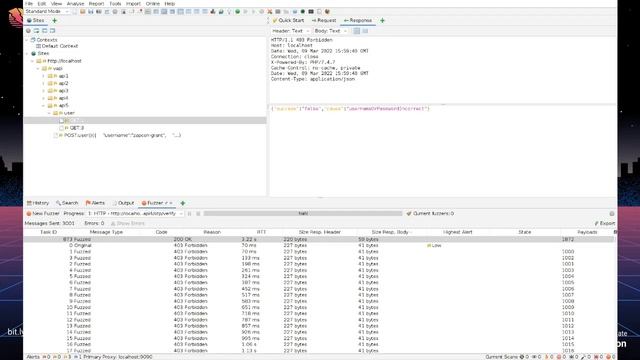Click the Export button

[605, 223]
